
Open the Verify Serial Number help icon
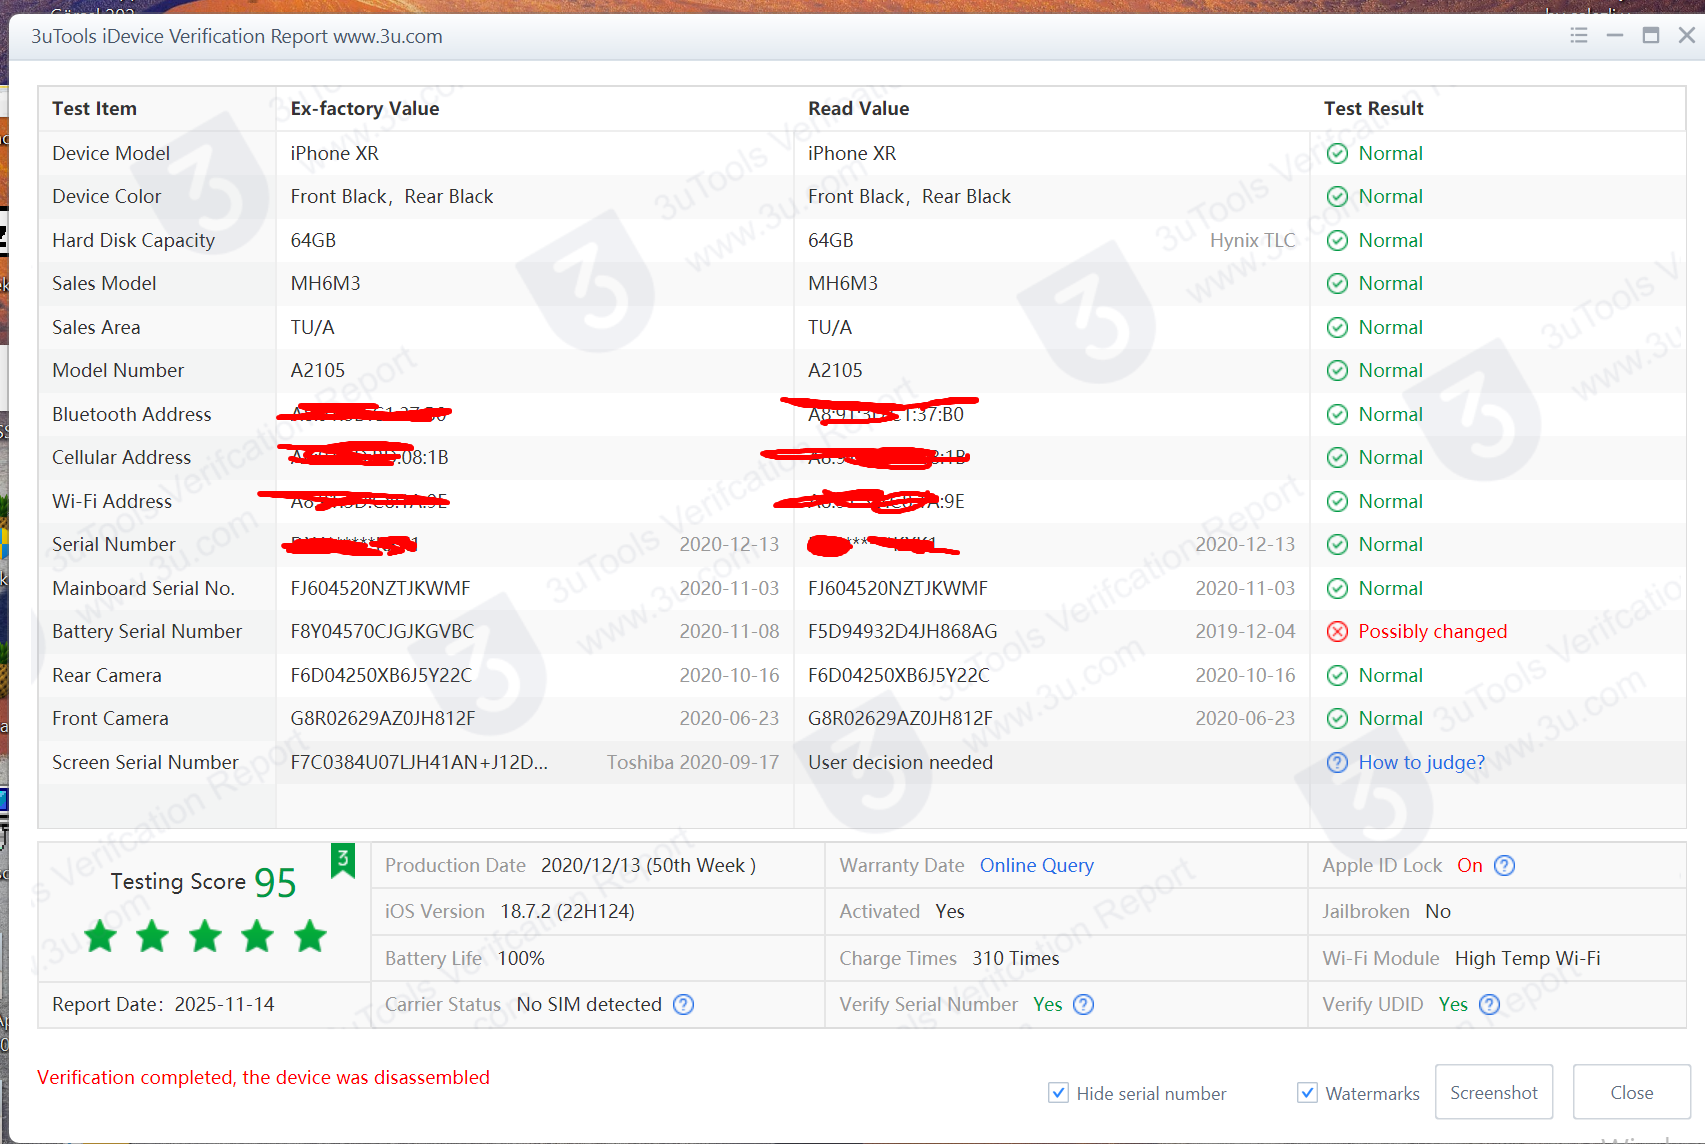1083,1004
